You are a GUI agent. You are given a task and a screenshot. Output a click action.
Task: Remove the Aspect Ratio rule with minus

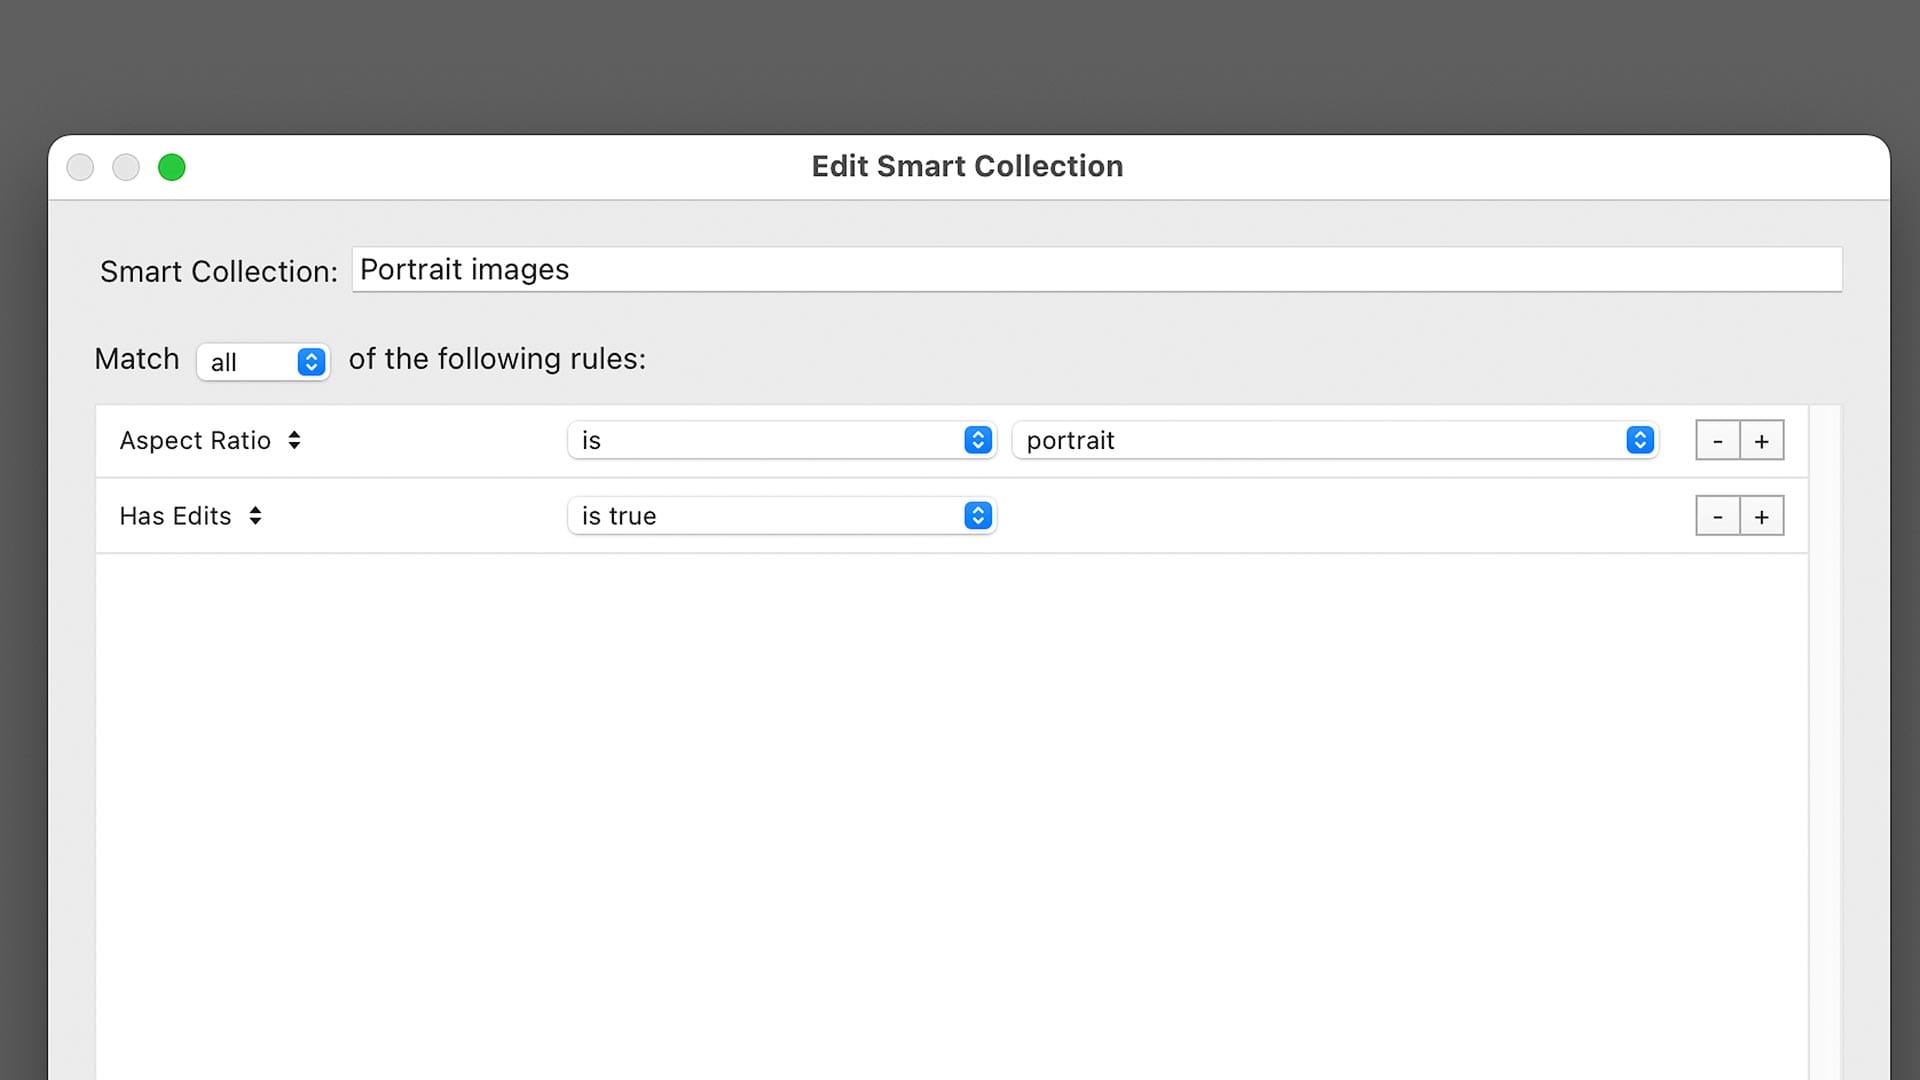click(1717, 441)
